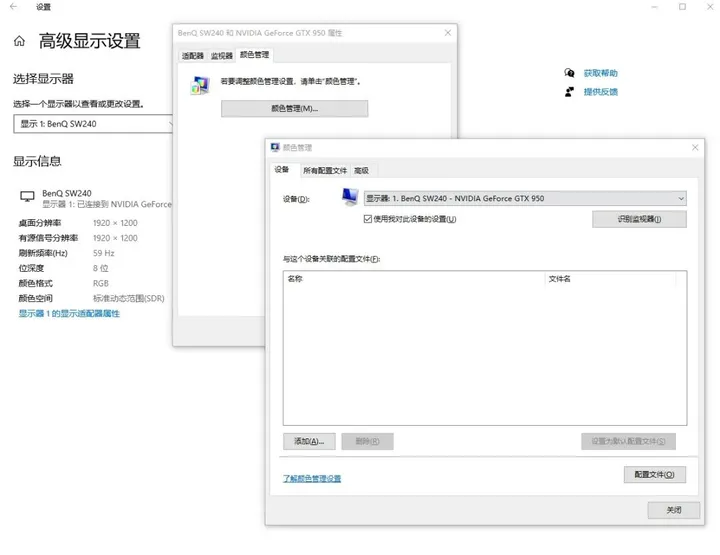Click the Close button at the bottom of Color Management
720x555 pixels.
tap(674, 510)
